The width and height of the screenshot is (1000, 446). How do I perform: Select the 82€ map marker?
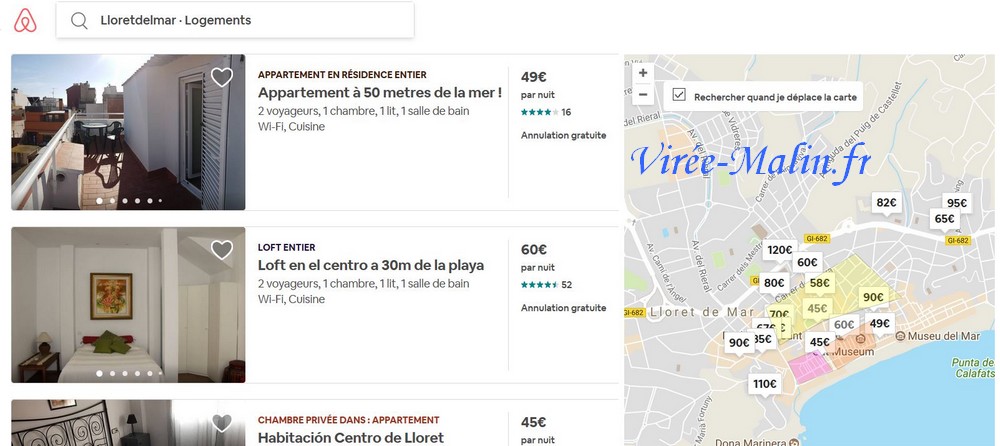coord(886,203)
